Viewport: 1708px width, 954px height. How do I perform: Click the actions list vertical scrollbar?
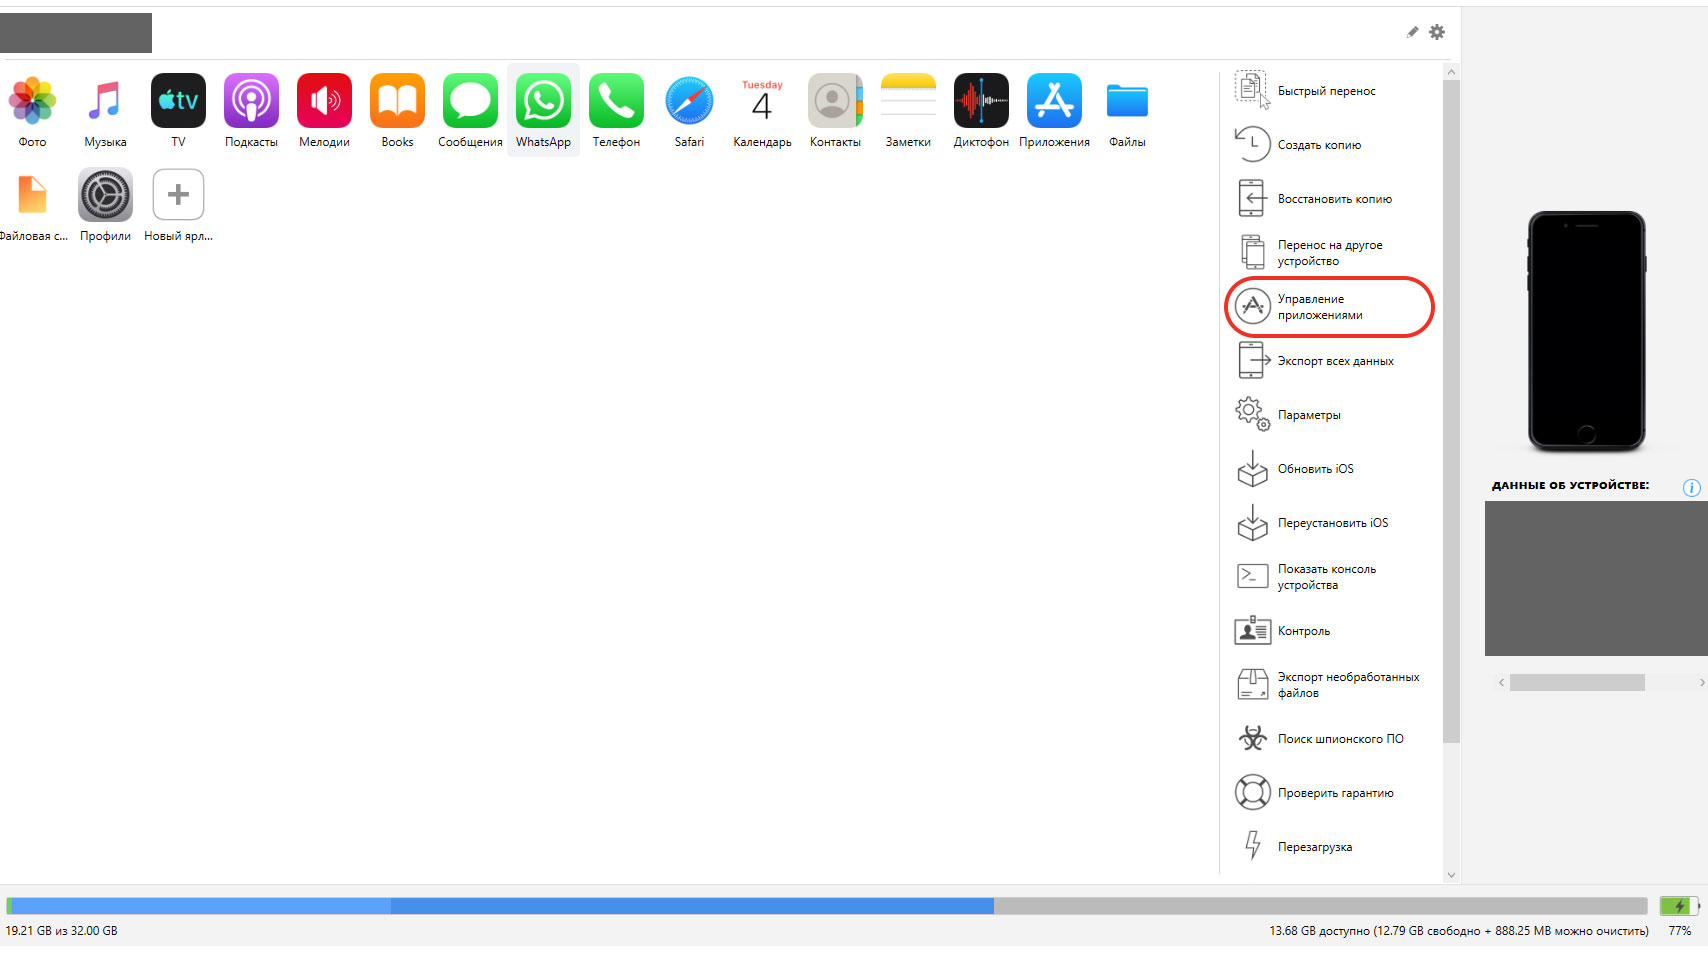click(1452, 411)
